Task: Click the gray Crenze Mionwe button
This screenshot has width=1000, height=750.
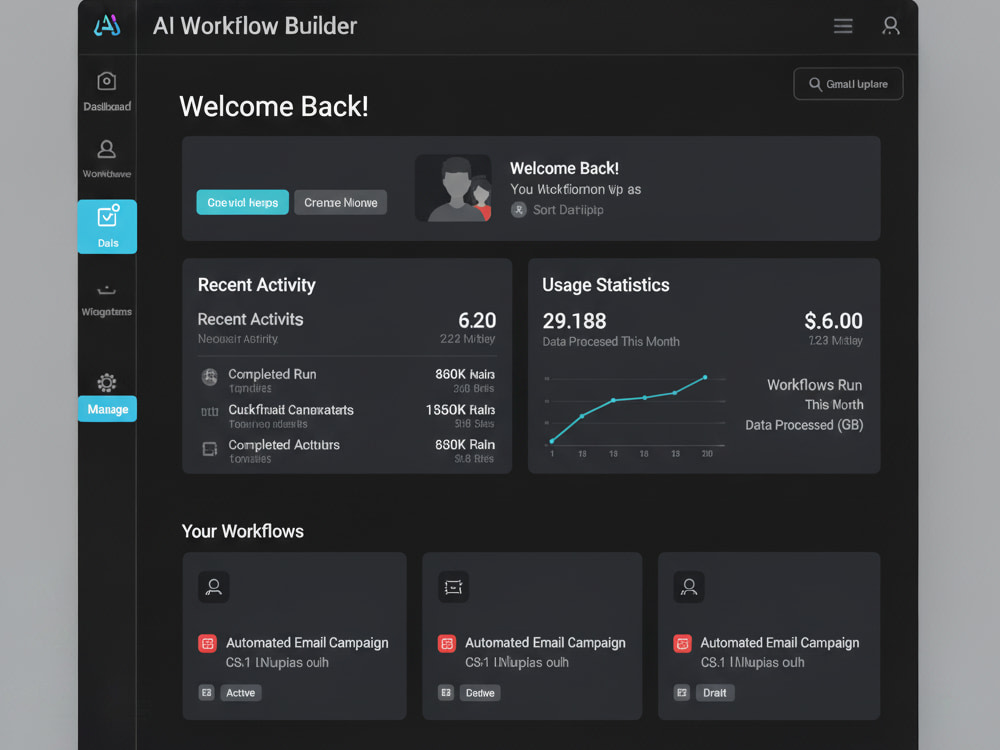Action: tap(341, 202)
